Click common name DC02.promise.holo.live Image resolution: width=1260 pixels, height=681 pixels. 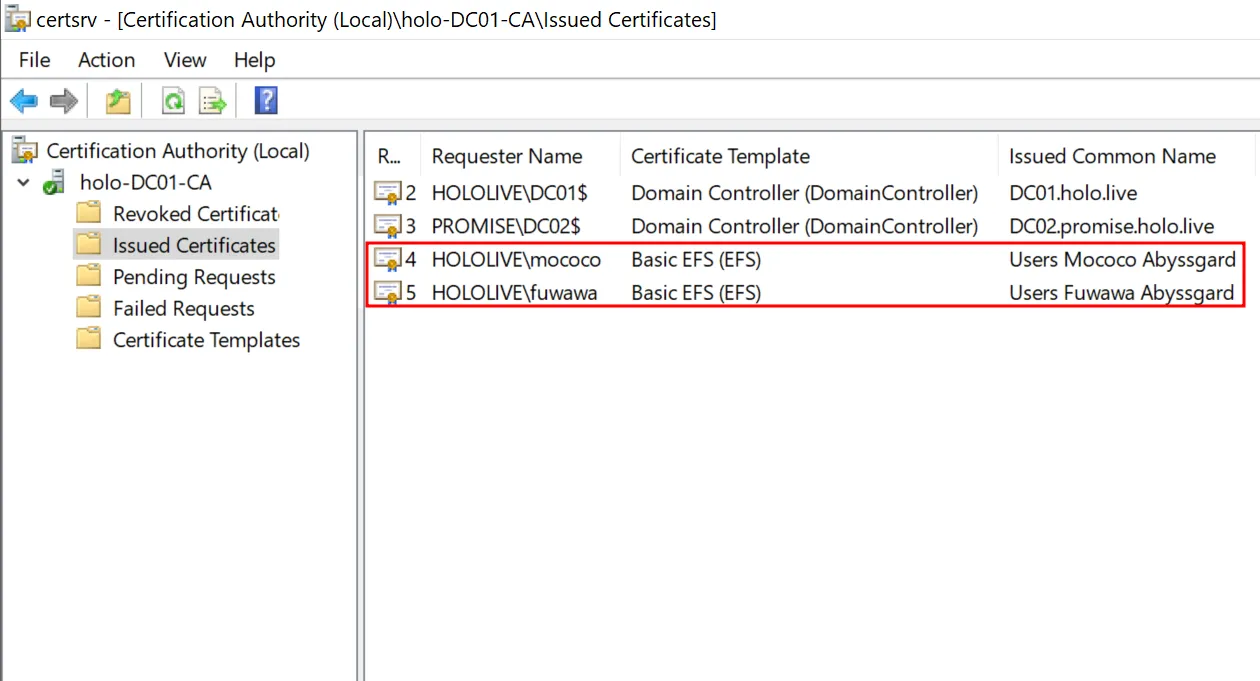coord(1111,226)
